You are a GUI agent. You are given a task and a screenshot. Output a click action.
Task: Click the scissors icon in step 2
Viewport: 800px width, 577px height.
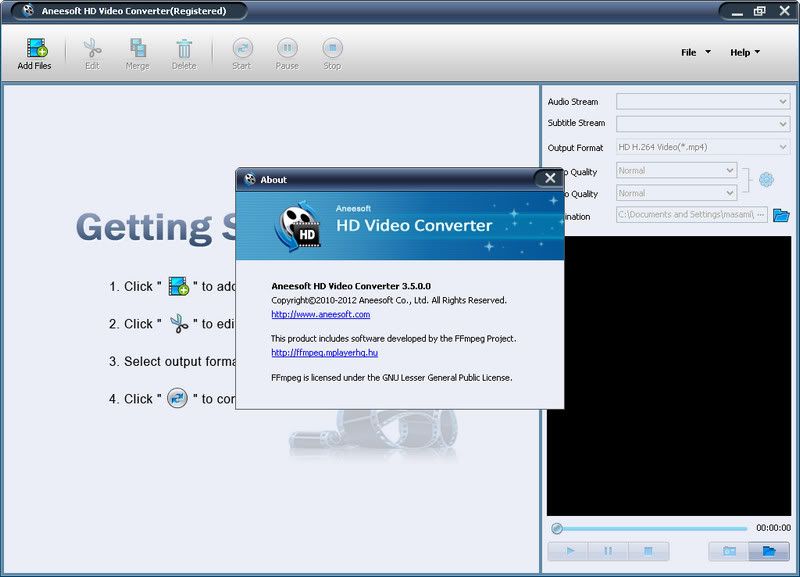179,323
